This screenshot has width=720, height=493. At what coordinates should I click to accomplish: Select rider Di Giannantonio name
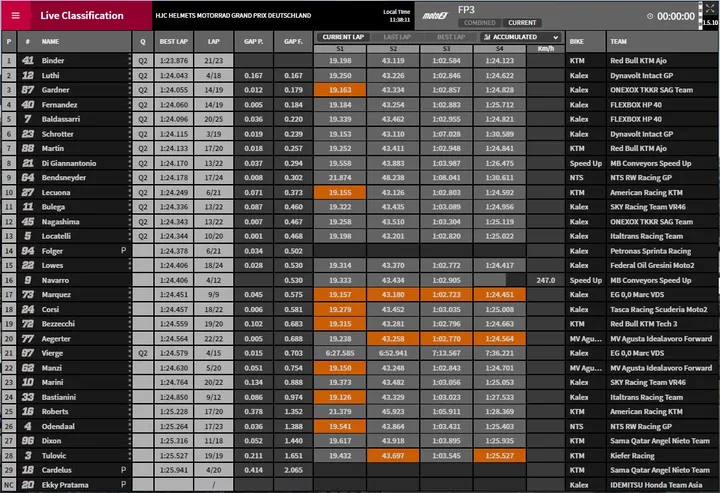point(69,163)
